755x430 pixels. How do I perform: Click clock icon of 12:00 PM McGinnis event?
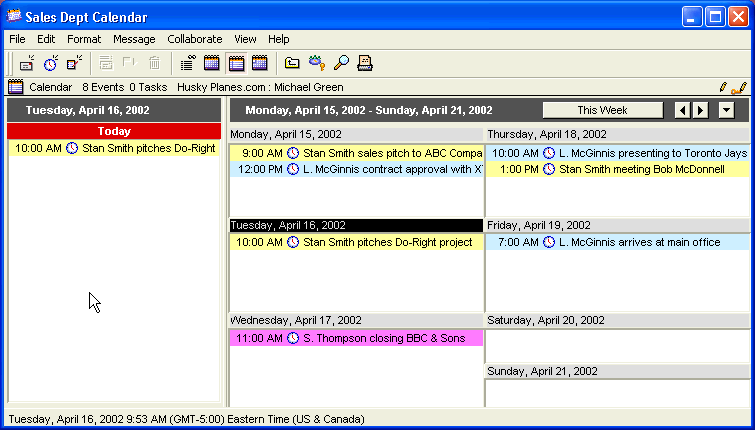(293, 169)
